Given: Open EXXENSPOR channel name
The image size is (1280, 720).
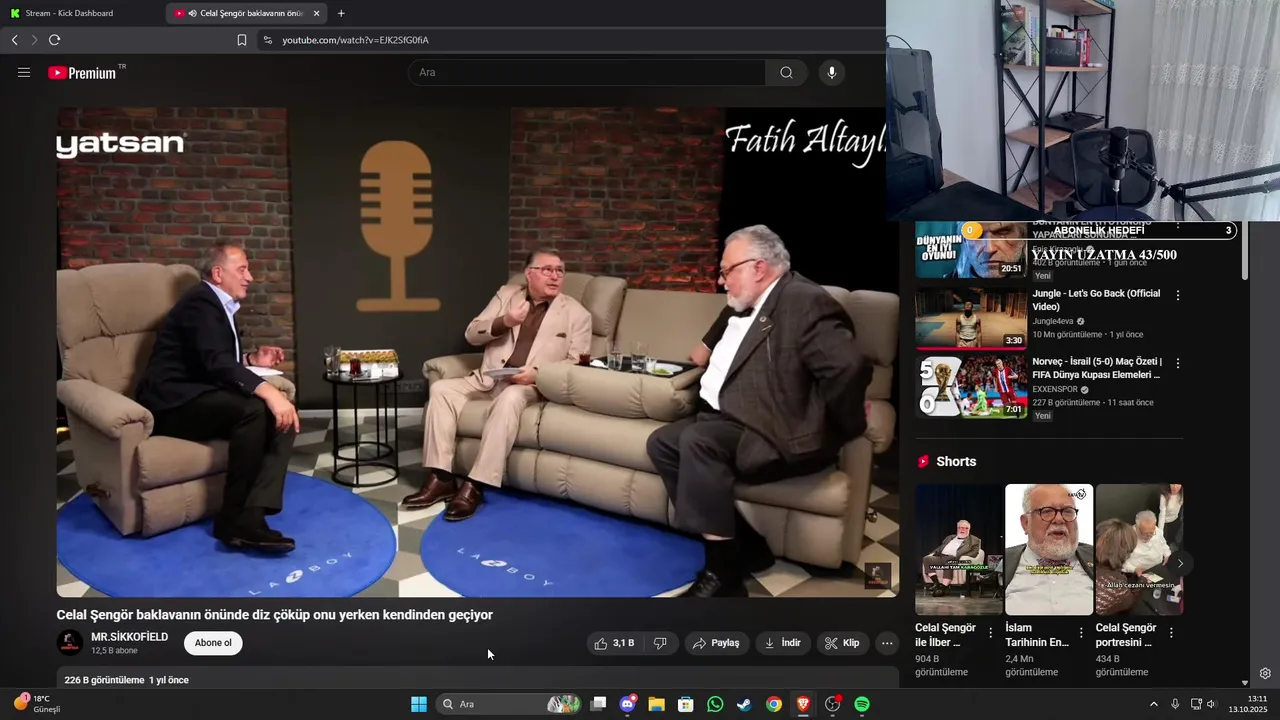Looking at the screenshot, I should (1055, 389).
